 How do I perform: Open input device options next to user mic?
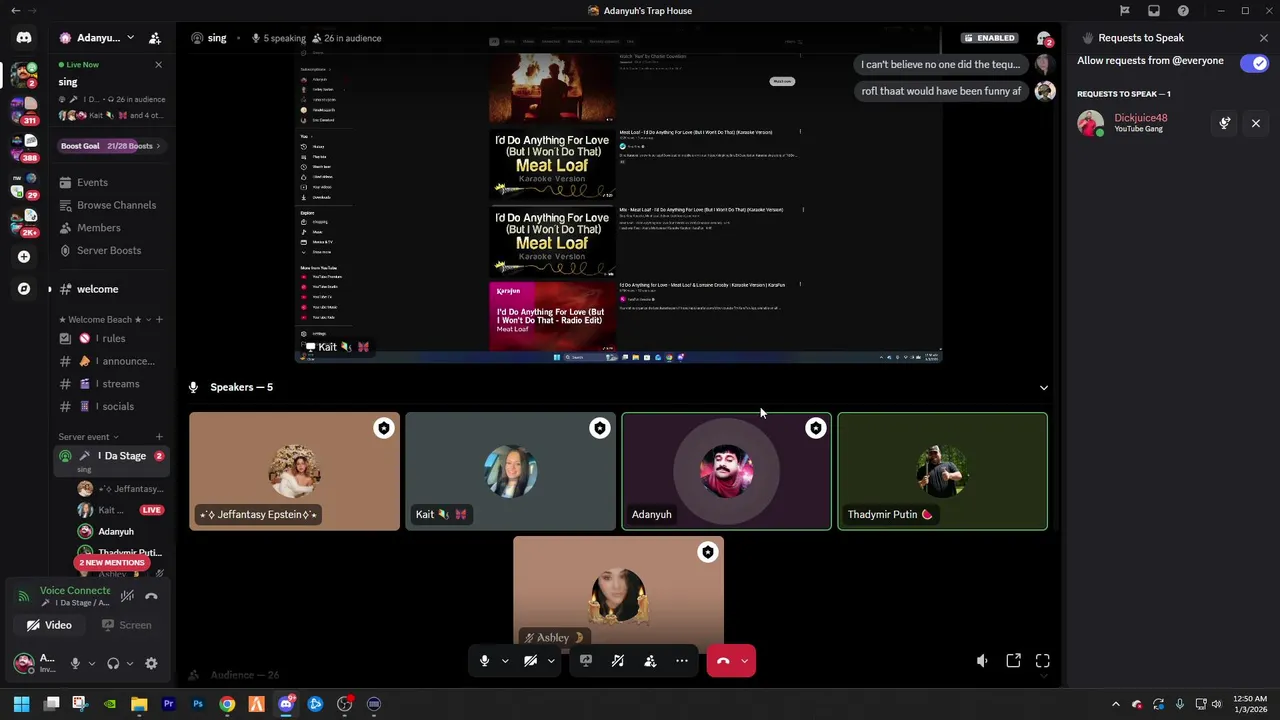pyautogui.click(x=92, y=663)
